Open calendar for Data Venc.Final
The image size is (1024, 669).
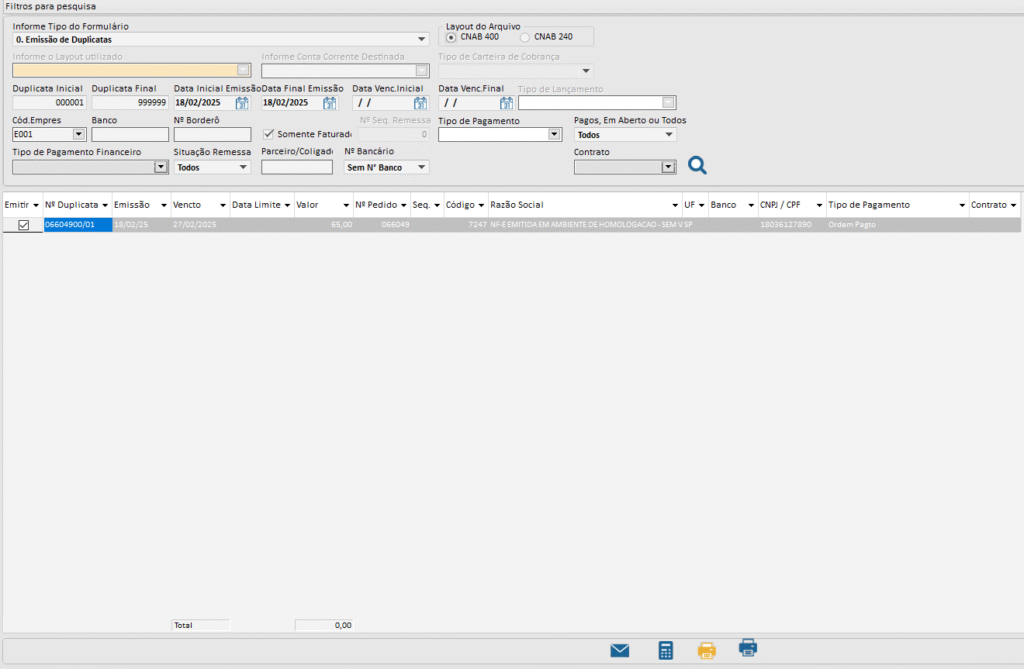point(506,103)
